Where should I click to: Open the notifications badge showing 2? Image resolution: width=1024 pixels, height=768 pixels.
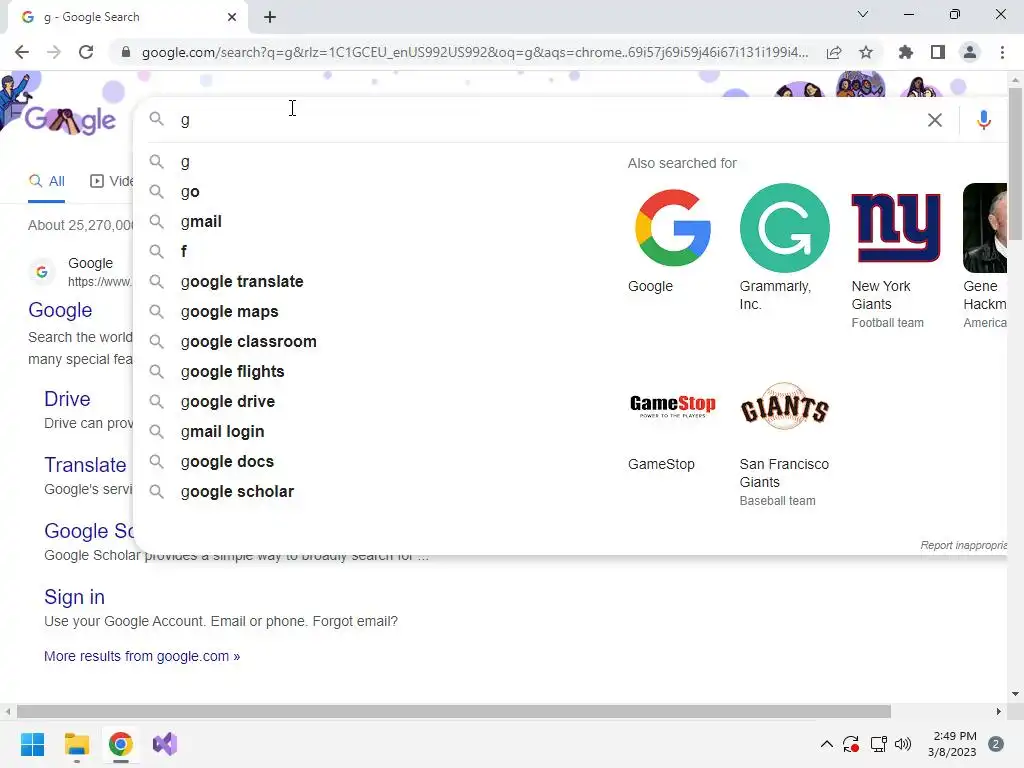coord(996,744)
